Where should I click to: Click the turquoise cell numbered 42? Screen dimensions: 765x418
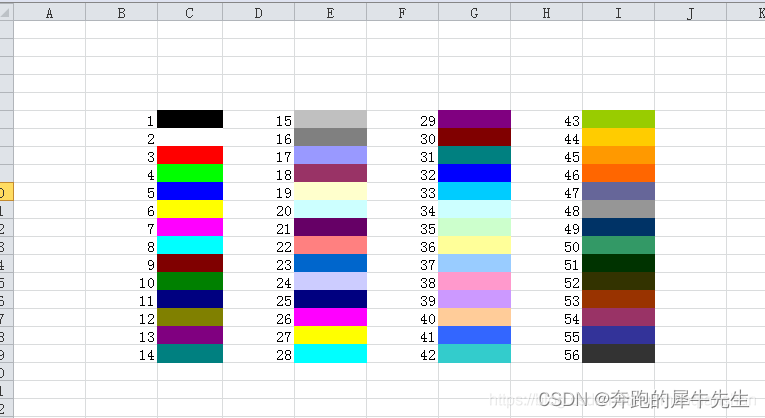pos(474,353)
